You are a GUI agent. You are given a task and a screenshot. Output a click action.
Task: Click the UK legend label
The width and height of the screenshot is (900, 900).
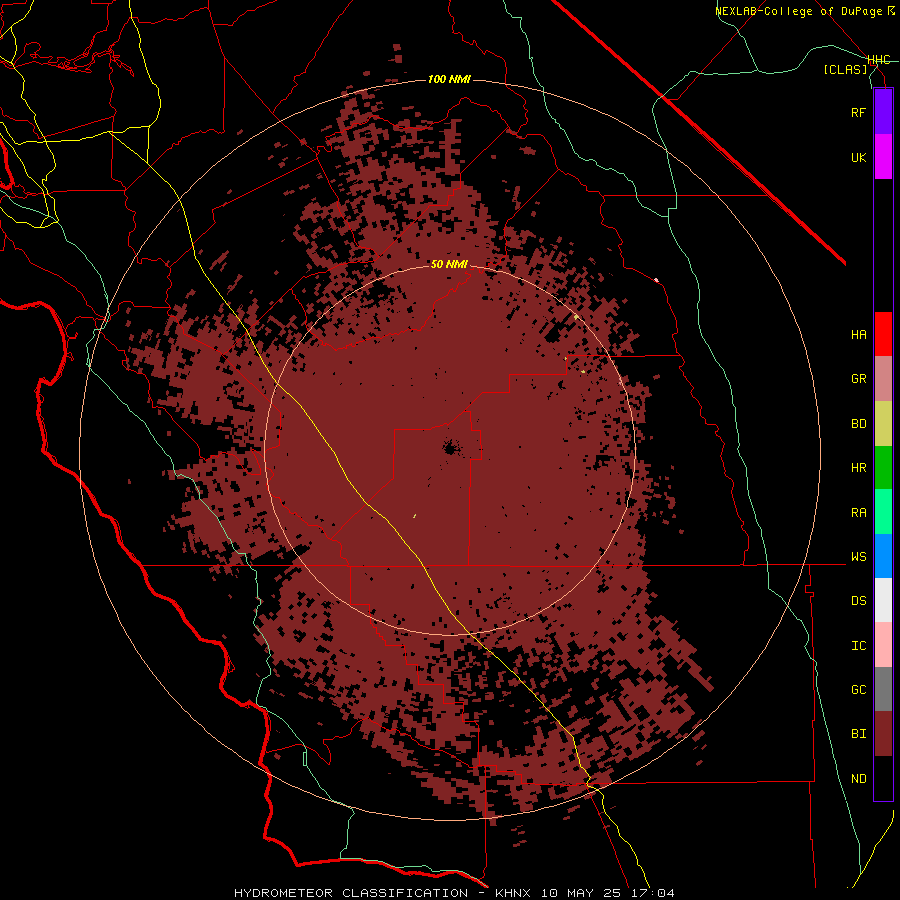tap(858, 157)
